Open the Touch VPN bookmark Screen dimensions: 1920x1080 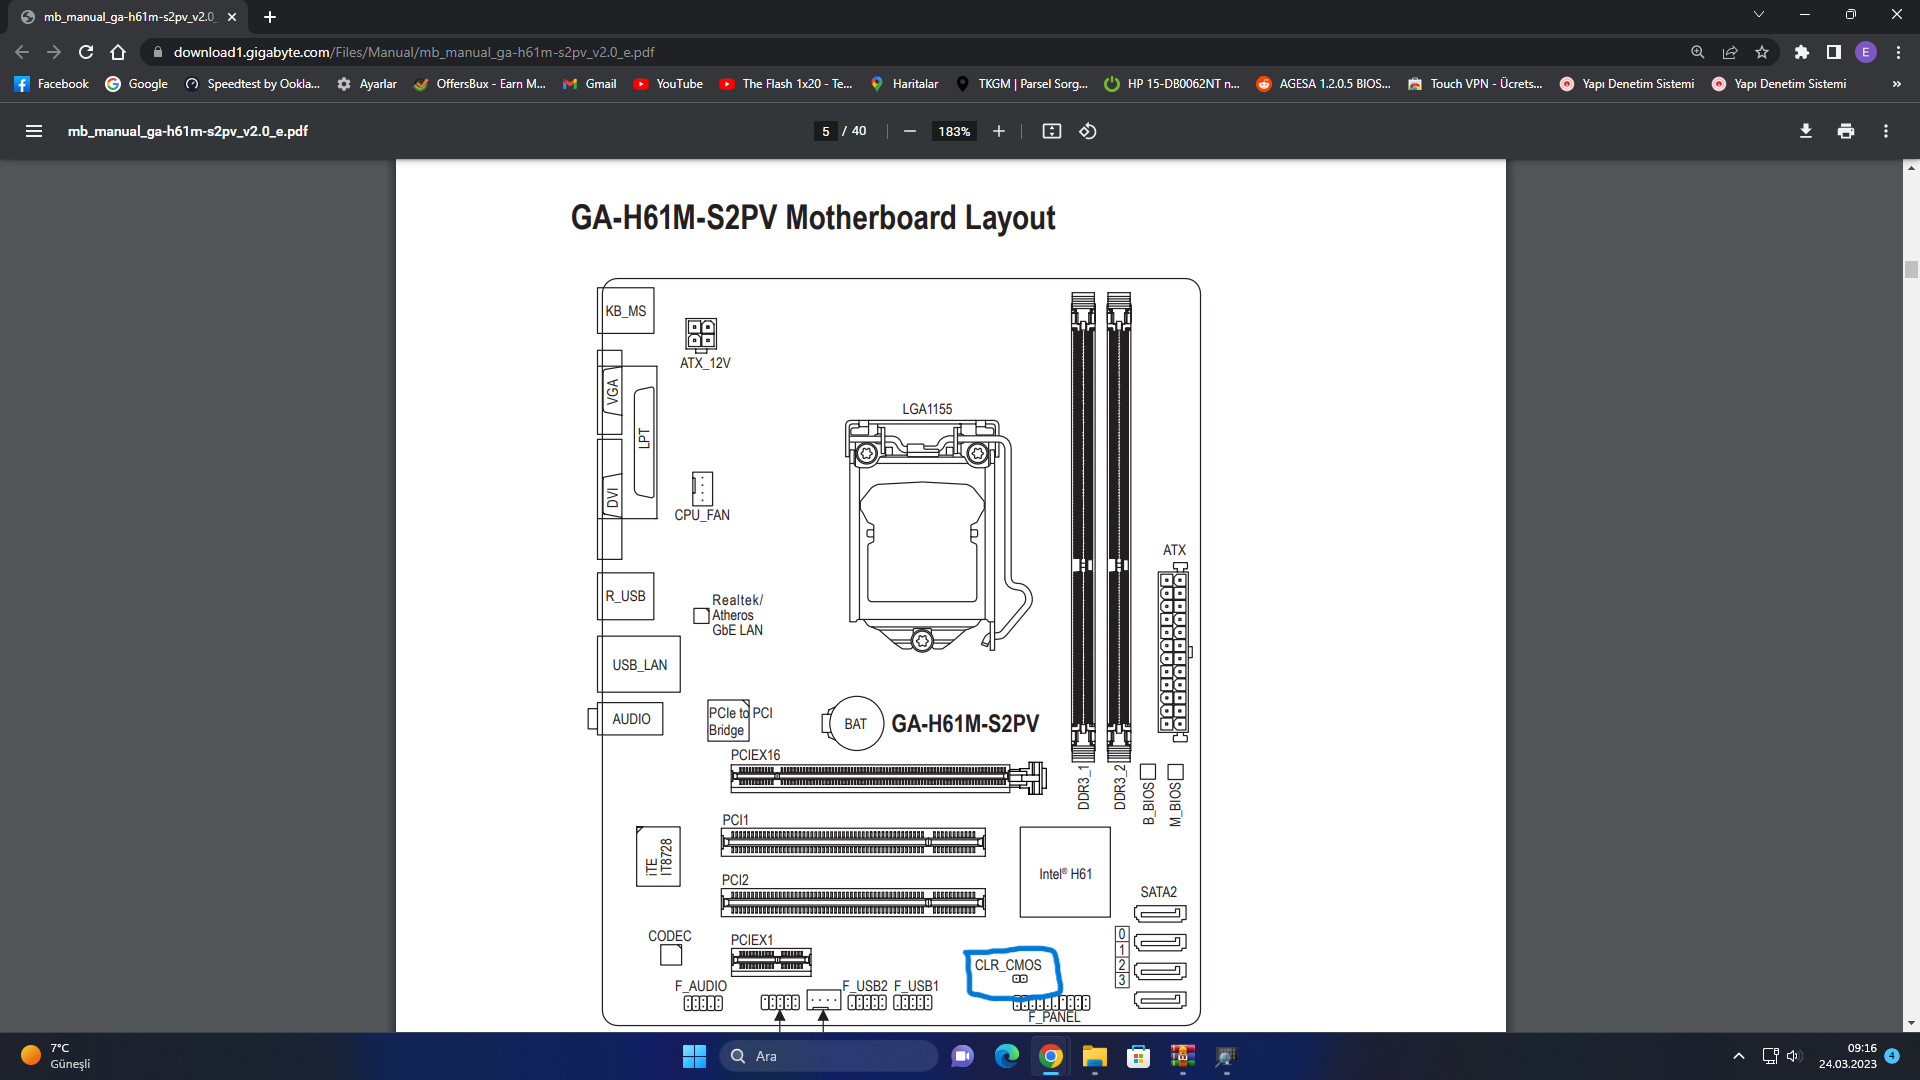point(1475,84)
